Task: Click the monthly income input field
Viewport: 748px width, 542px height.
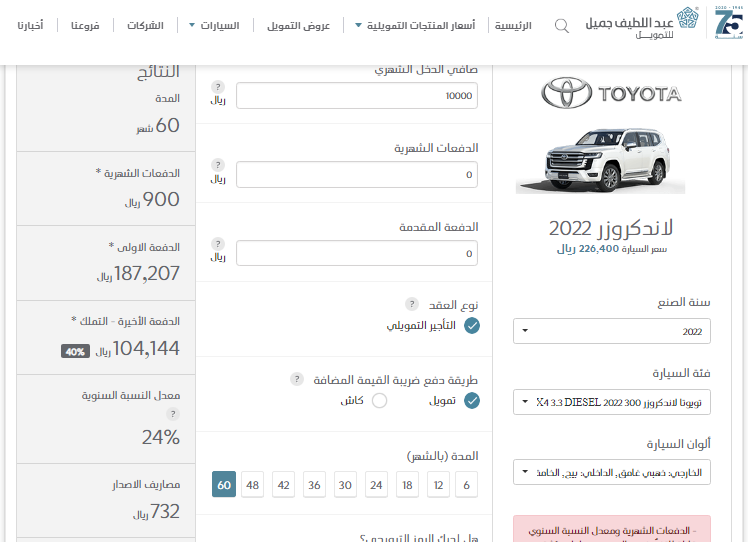Action: point(357,95)
